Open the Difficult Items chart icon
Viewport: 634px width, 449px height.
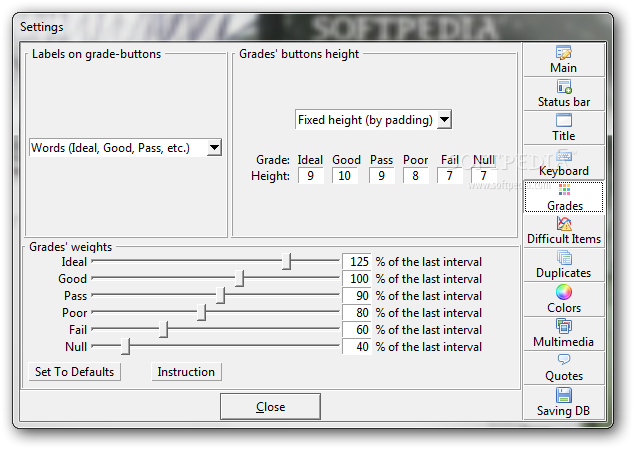(x=564, y=223)
